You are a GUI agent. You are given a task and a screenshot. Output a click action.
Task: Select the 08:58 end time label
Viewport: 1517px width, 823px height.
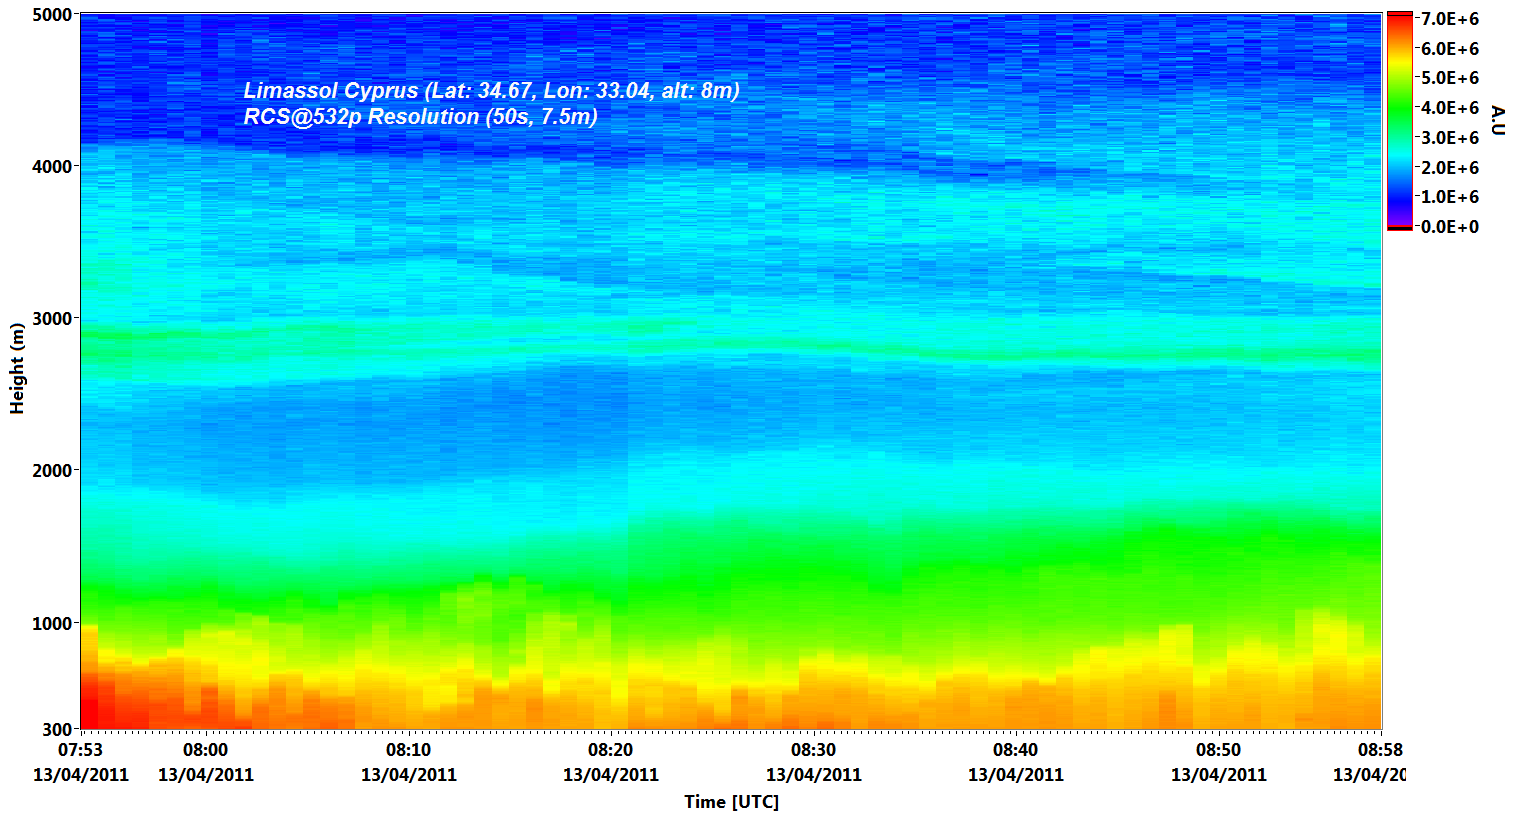(x=1379, y=750)
